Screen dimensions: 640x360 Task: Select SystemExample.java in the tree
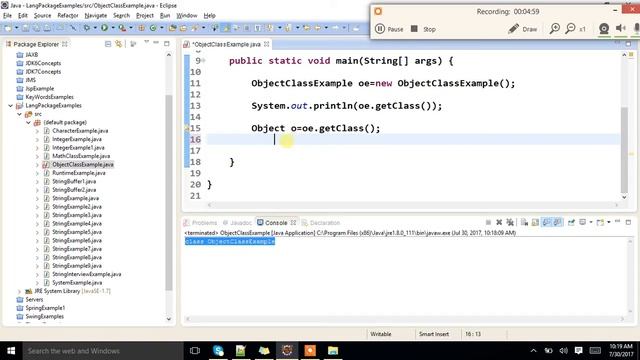[77, 283]
